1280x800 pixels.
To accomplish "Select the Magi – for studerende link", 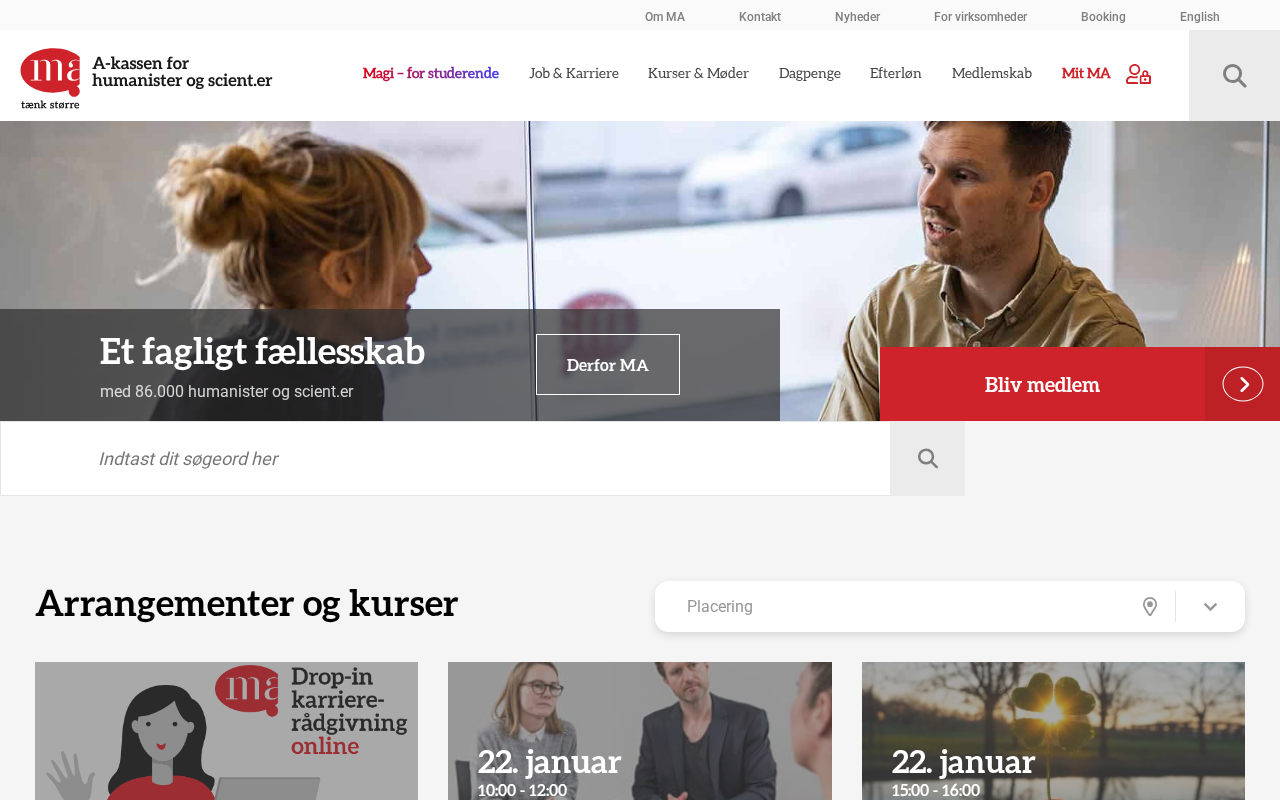I will point(431,73).
